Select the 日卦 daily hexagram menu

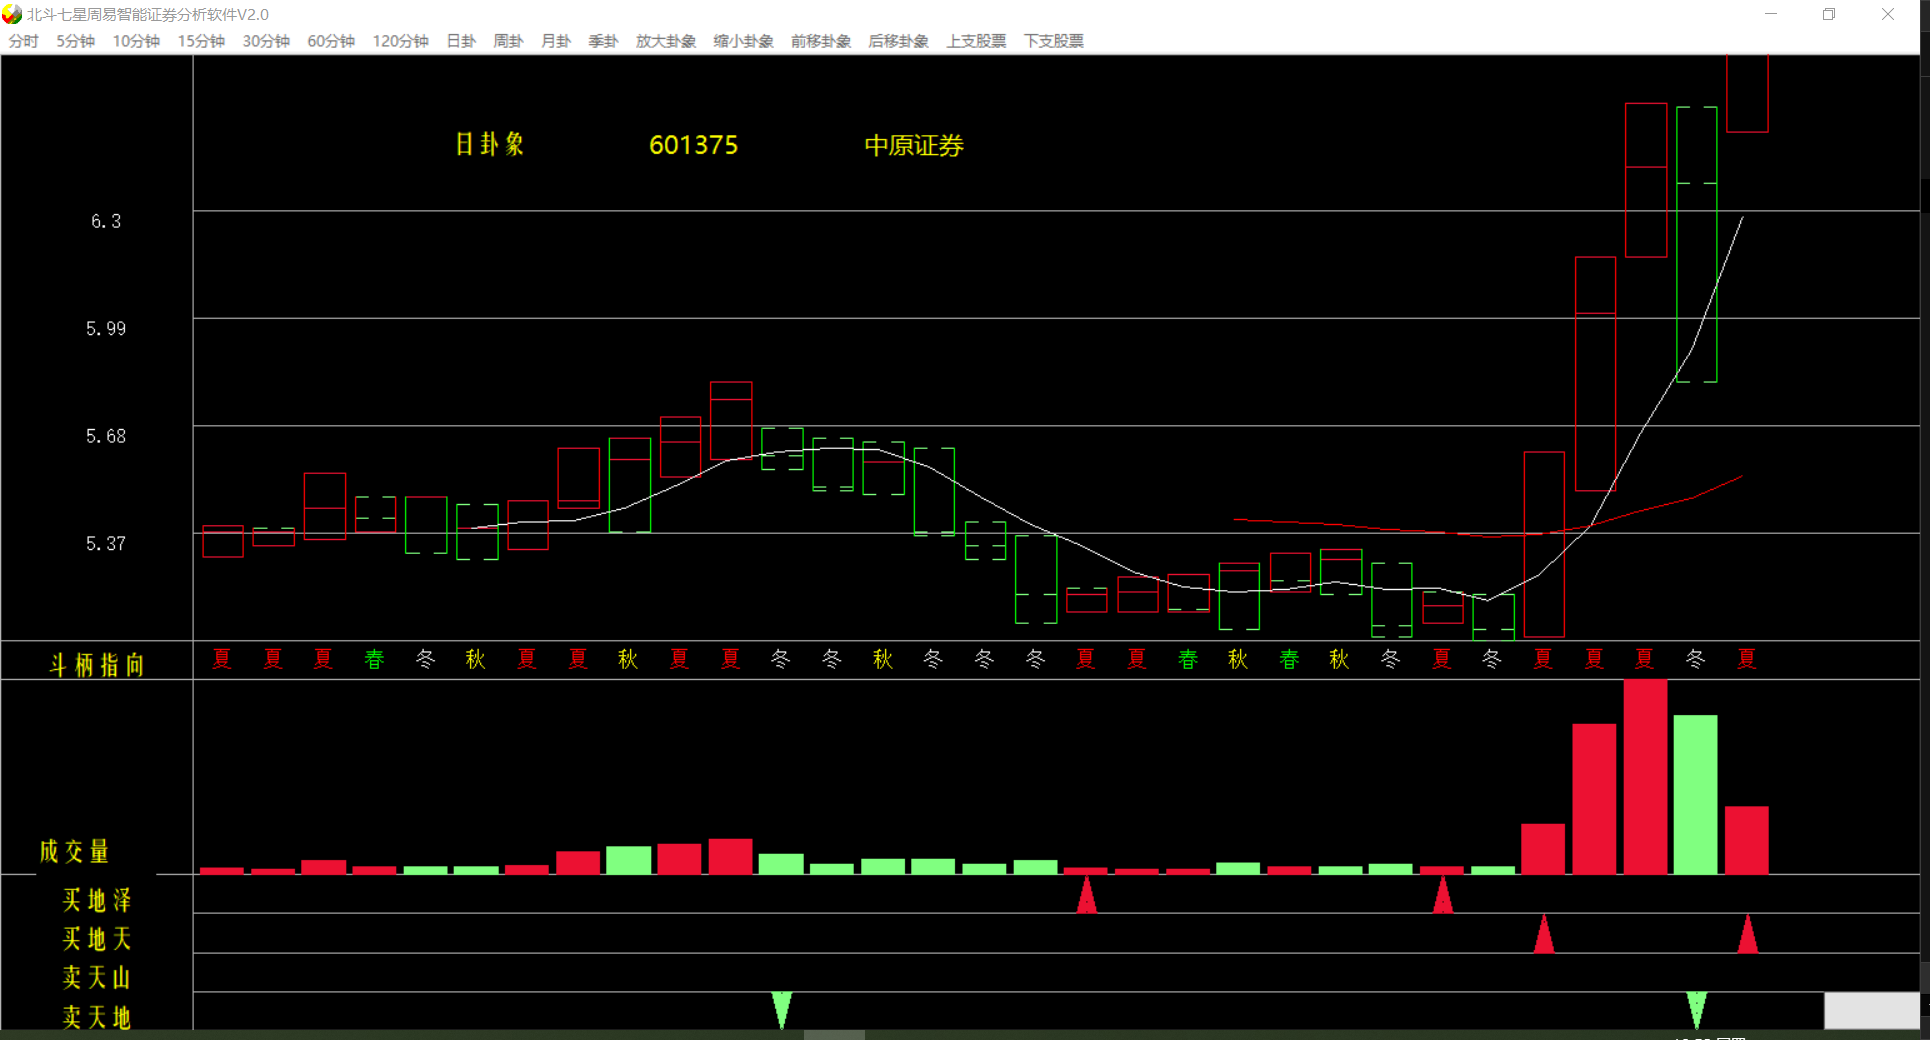[x=461, y=41]
